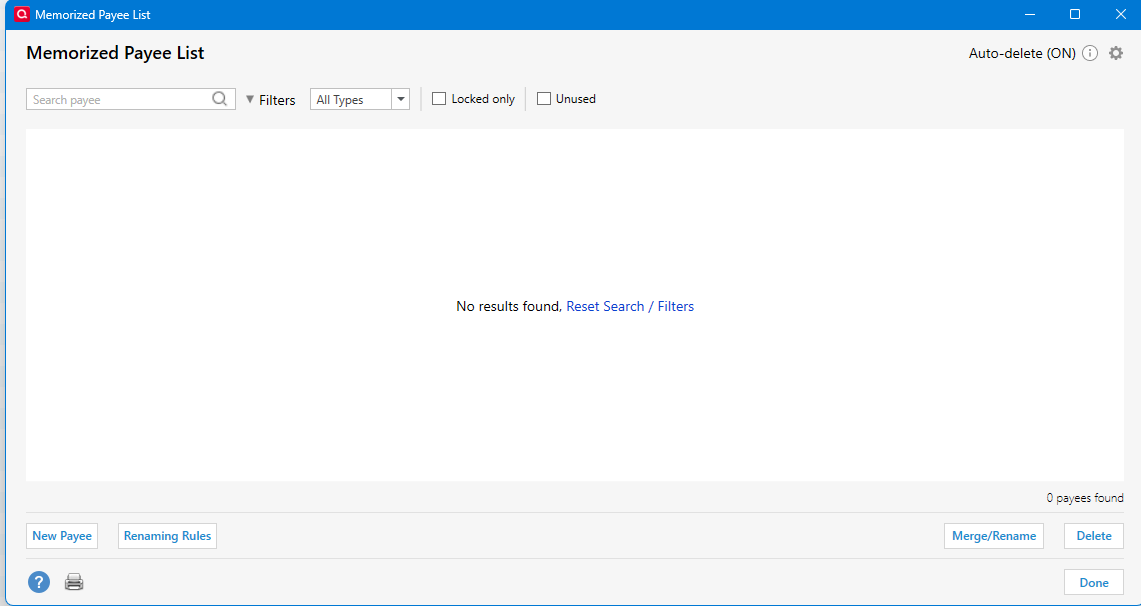Click the Quicken logo in title bar
This screenshot has width=1141, height=606.
tap(22, 15)
